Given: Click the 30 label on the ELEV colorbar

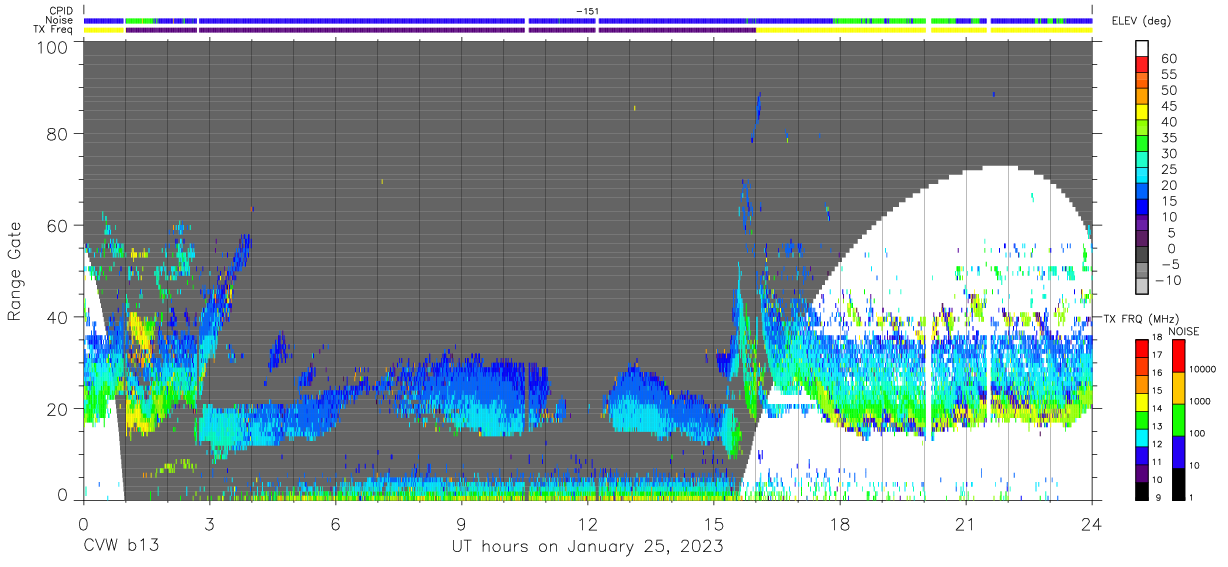Looking at the screenshot, I should [1167, 153].
